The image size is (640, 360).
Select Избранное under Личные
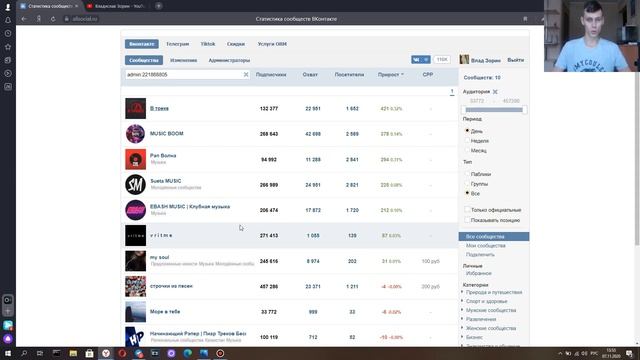tap(478, 273)
